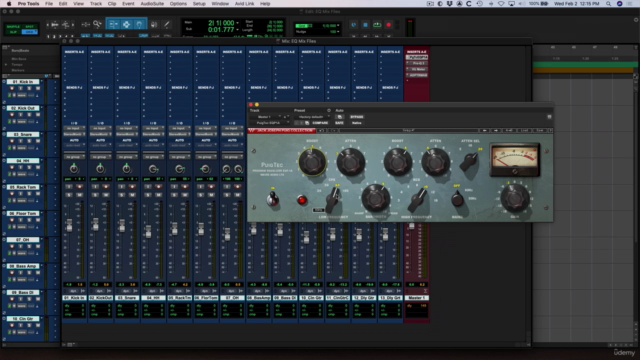This screenshot has height=360, width=640.
Task: Open the factory default preset dropdown
Action: pos(313,117)
